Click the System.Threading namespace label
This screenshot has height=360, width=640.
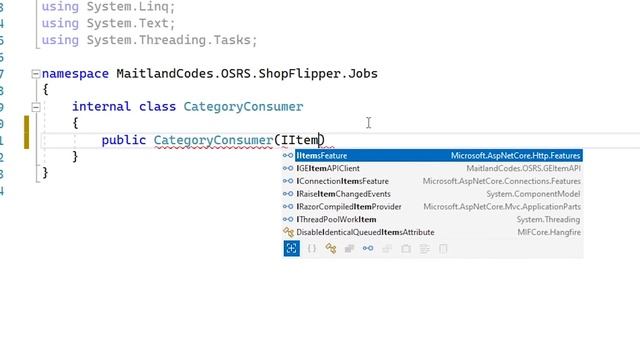[x=548, y=219]
